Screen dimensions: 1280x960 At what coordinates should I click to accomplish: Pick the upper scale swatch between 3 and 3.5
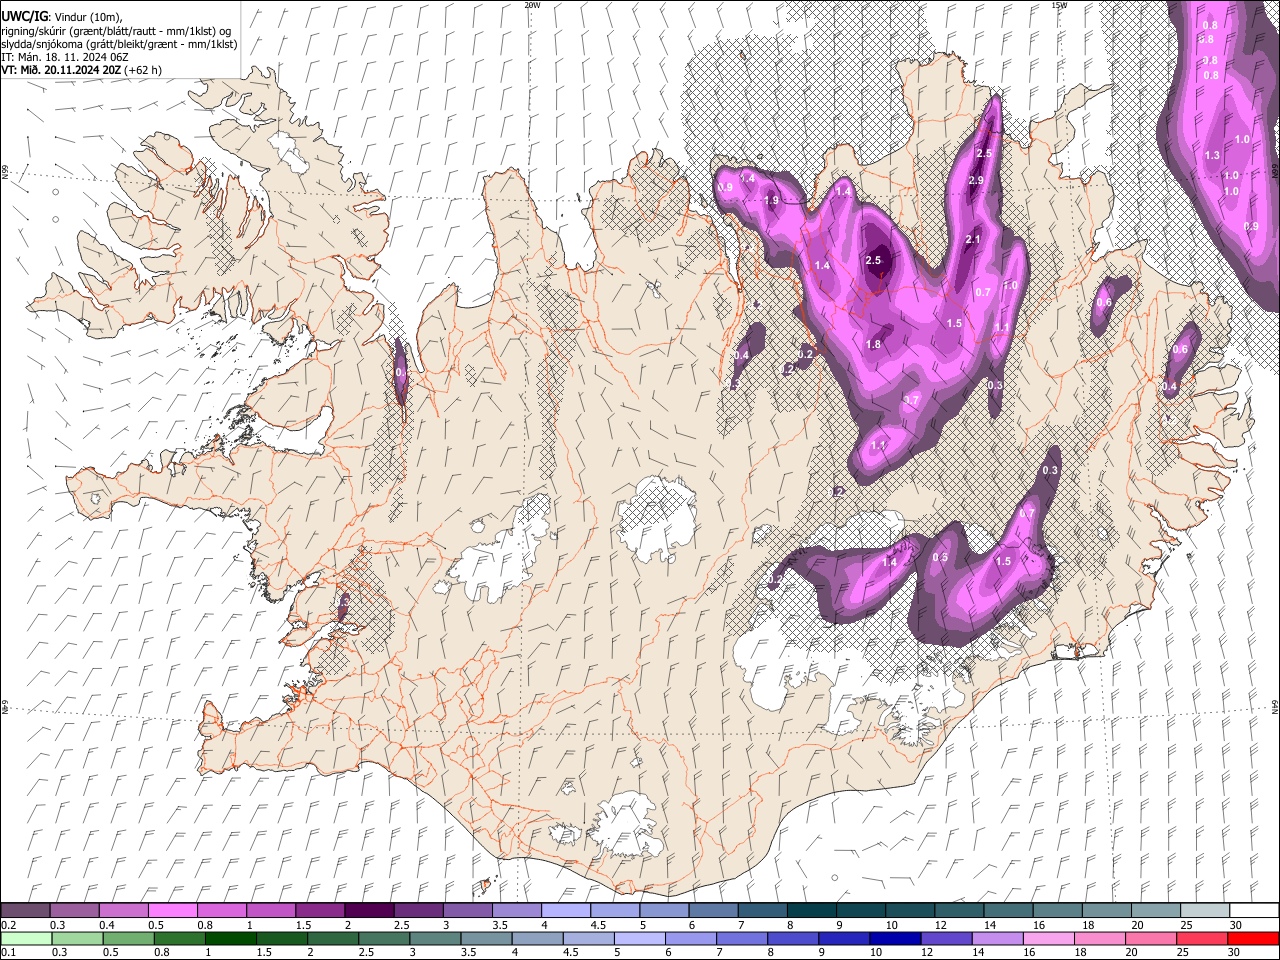click(467, 910)
